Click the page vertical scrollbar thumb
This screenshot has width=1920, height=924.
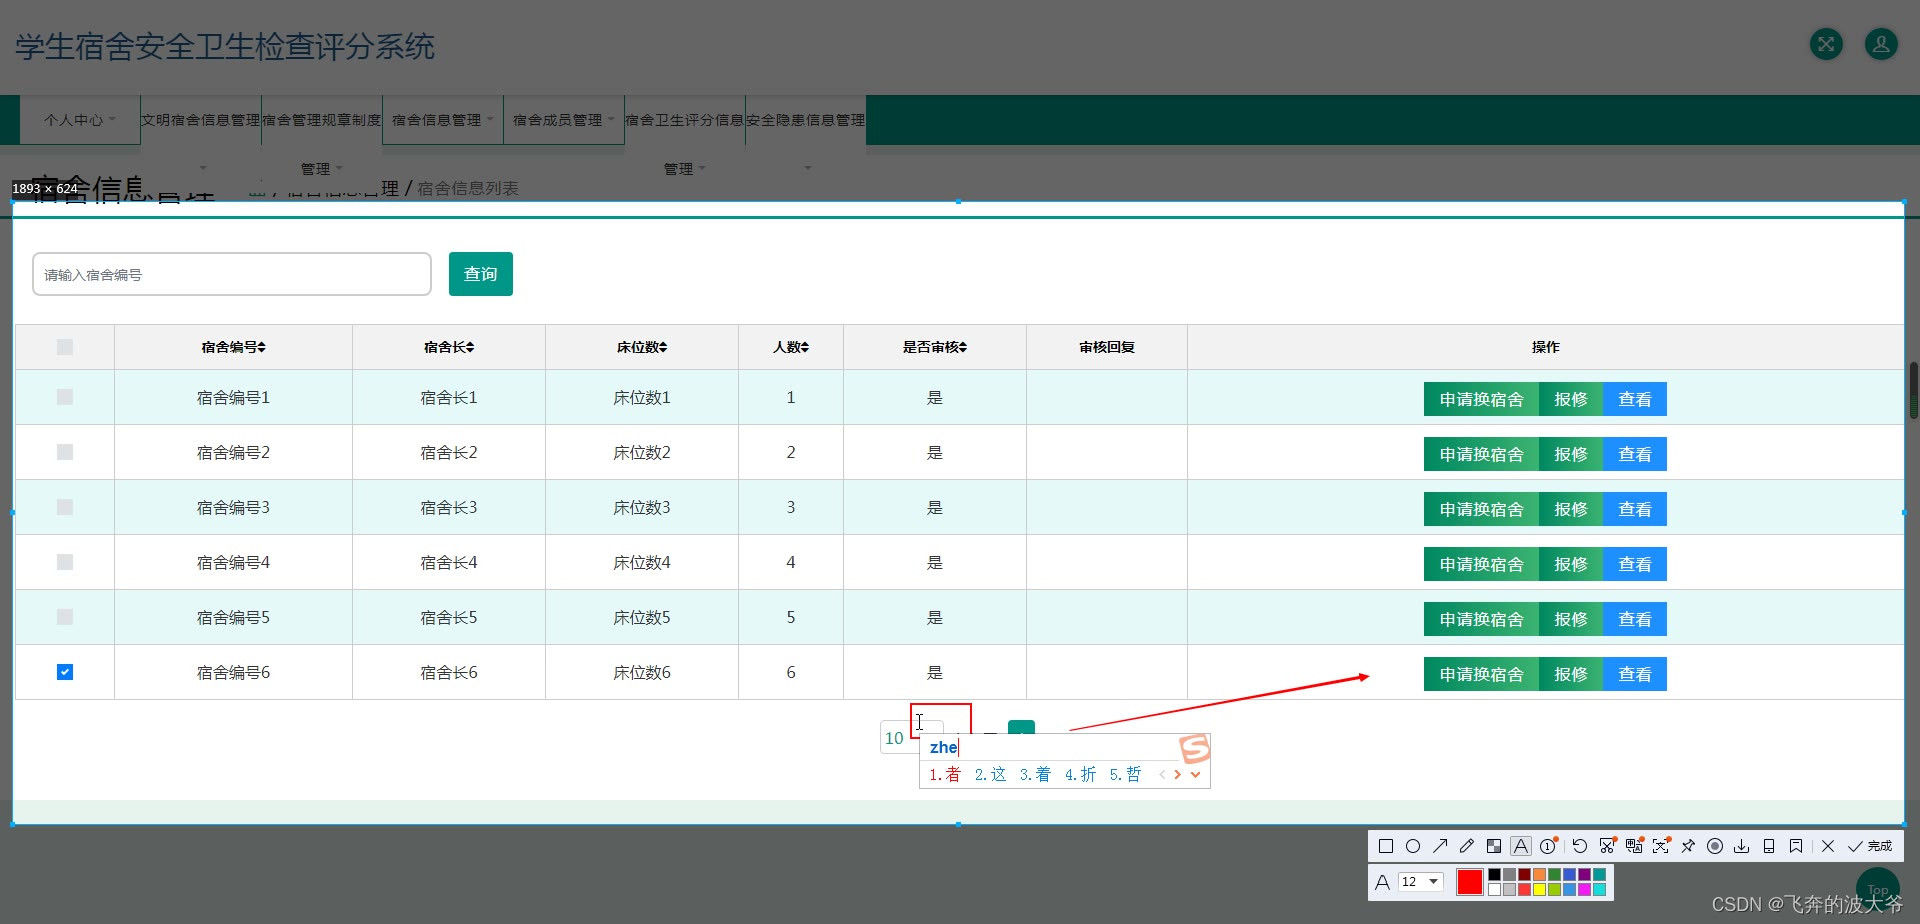[1914, 390]
